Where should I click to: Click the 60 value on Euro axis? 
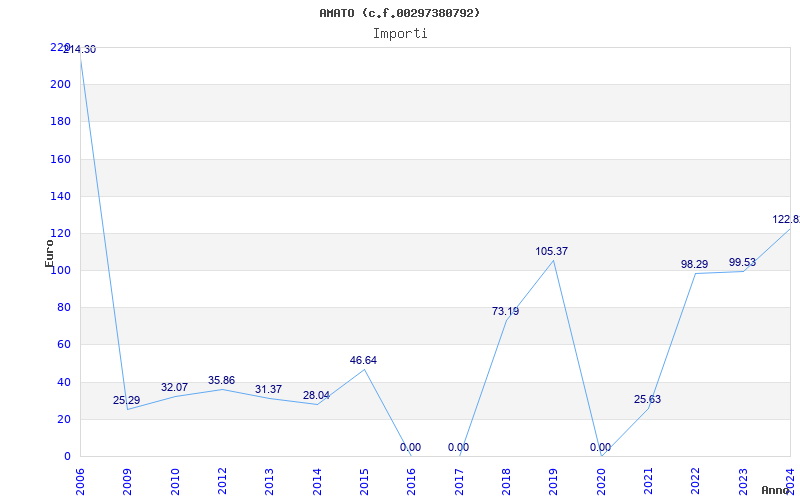pyautogui.click(x=63, y=345)
